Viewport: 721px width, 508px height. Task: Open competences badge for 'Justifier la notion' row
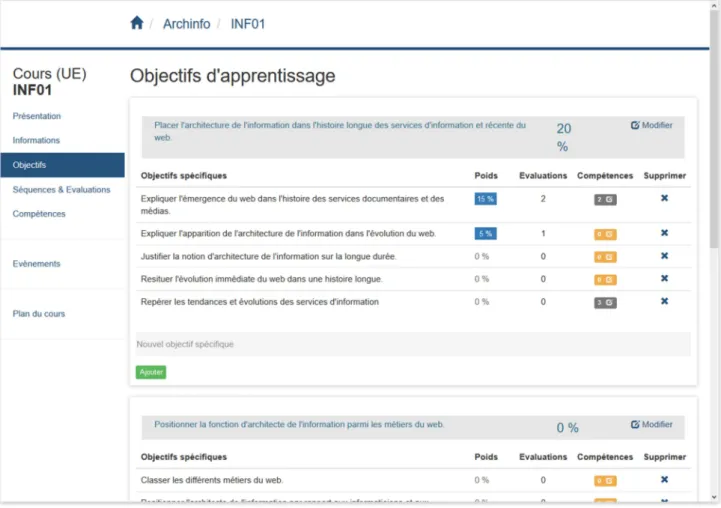605,257
